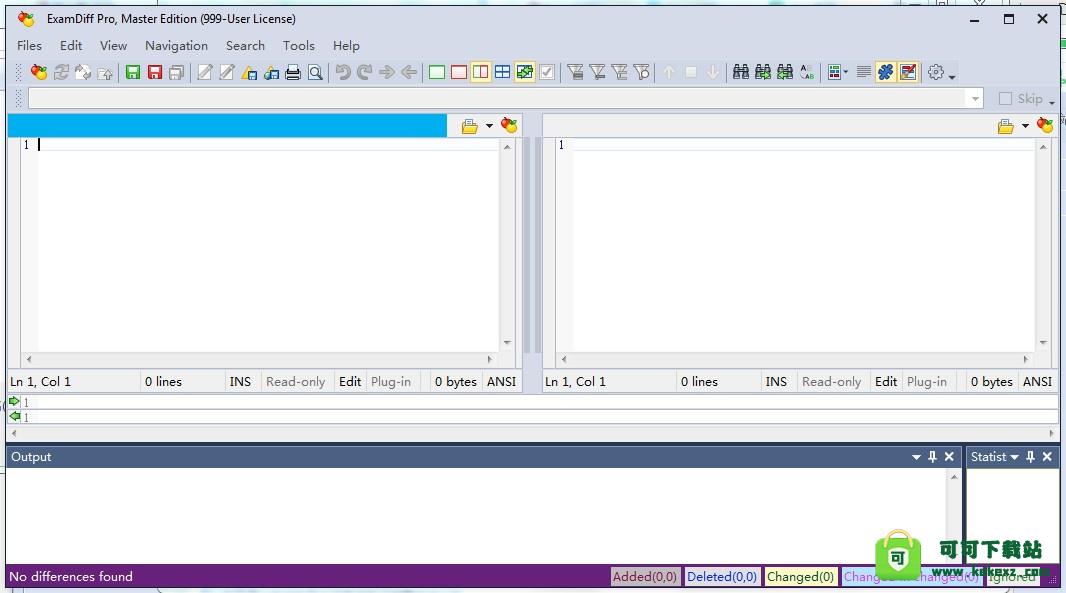Open the gear Options icon

pos(936,72)
